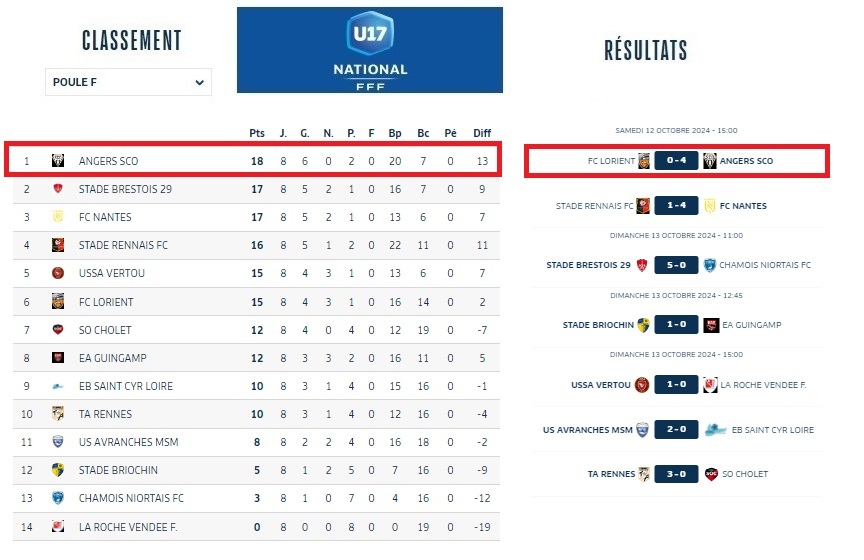864x560 pixels.
Task: Open the TA Rennes 3-0 SO Cholet score
Action: (x=677, y=474)
